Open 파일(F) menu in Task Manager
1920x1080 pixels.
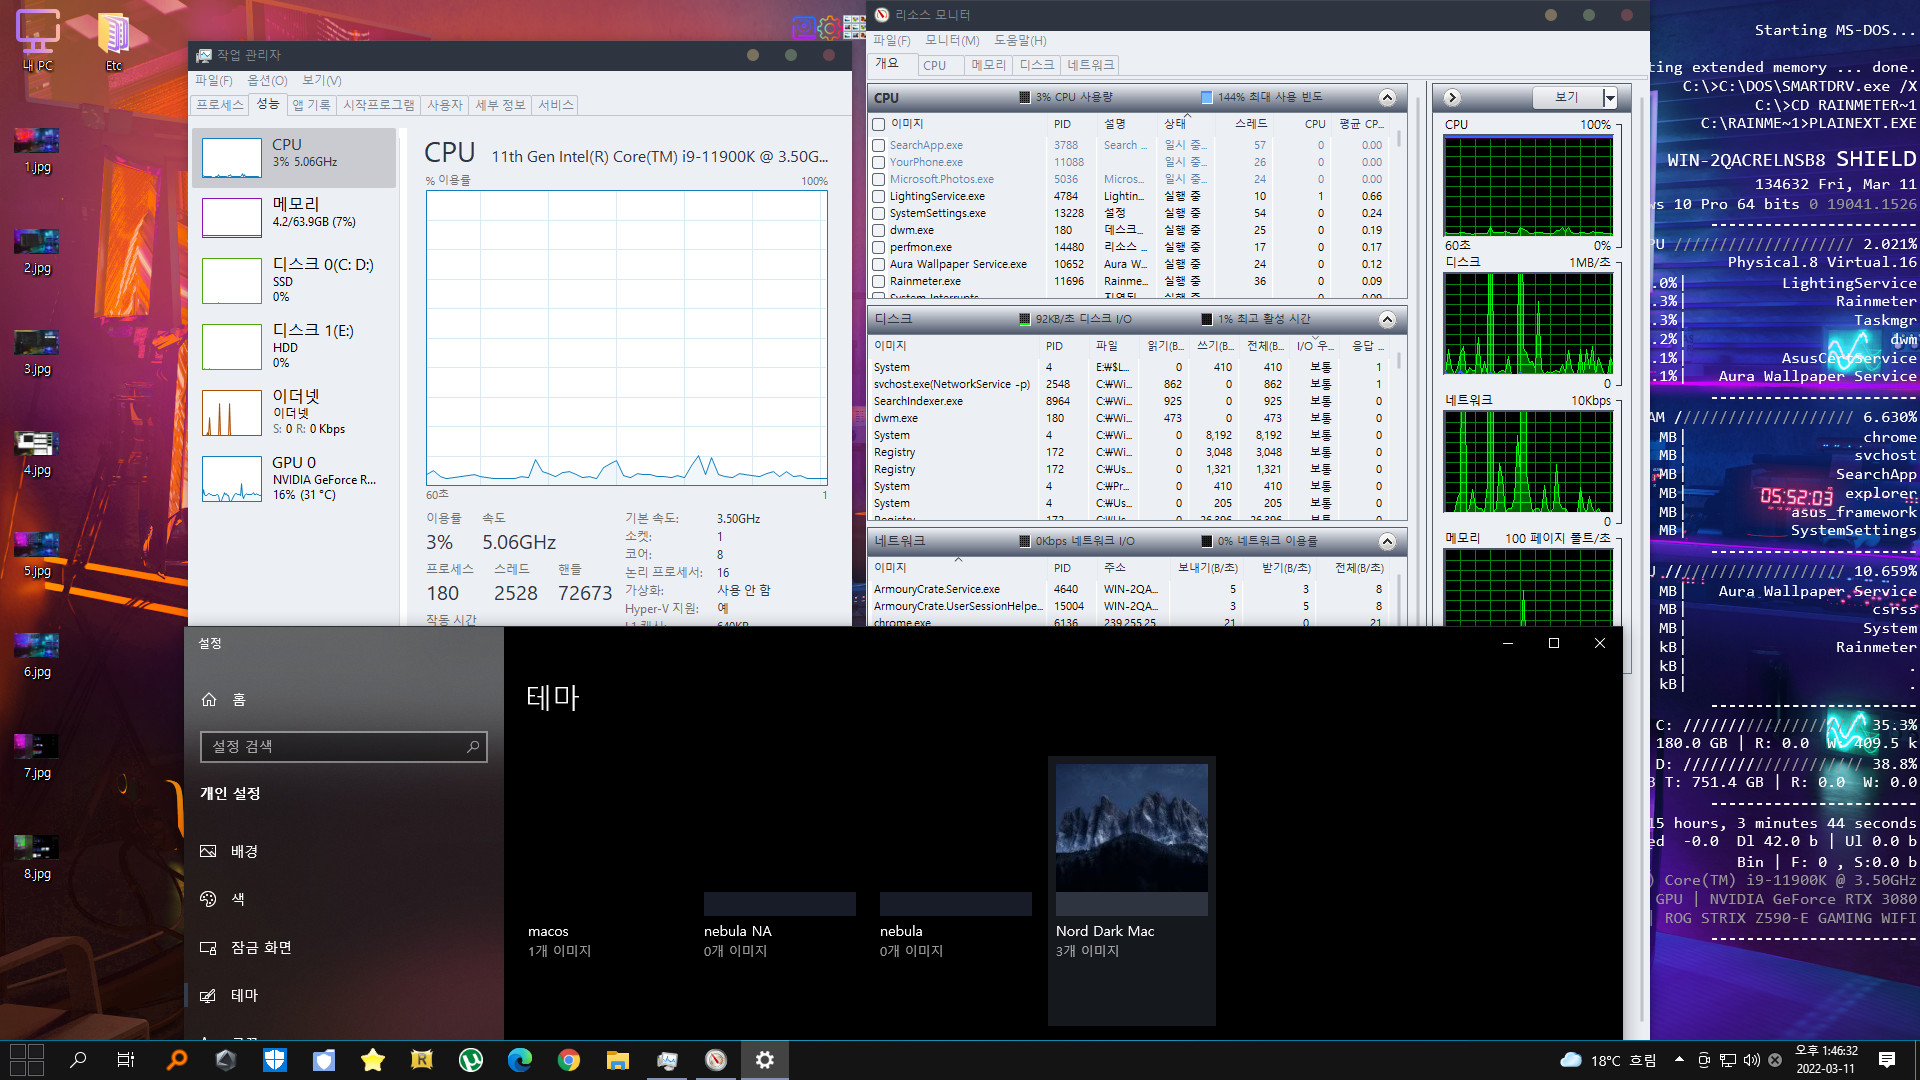coord(213,80)
